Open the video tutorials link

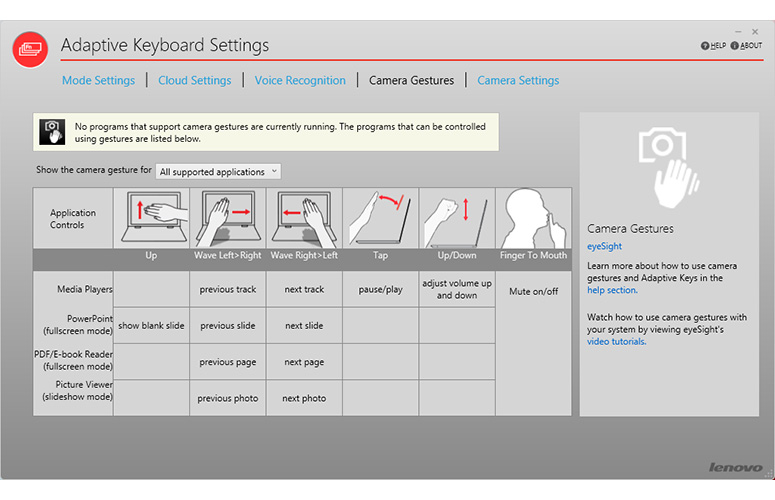616,341
